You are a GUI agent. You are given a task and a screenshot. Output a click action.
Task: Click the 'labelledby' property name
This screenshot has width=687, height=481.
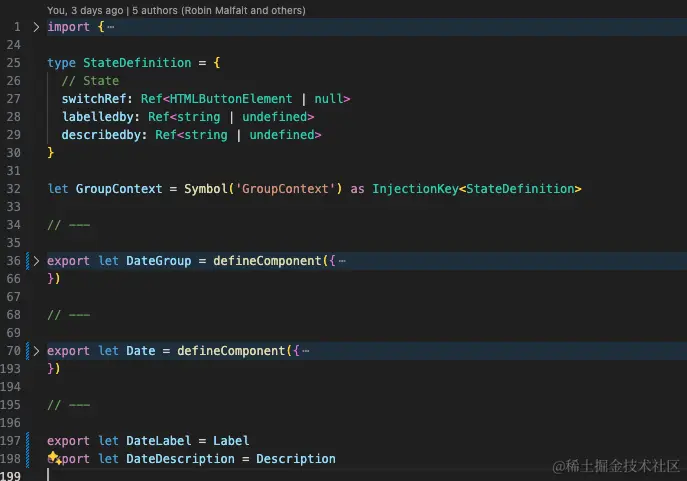(98, 117)
